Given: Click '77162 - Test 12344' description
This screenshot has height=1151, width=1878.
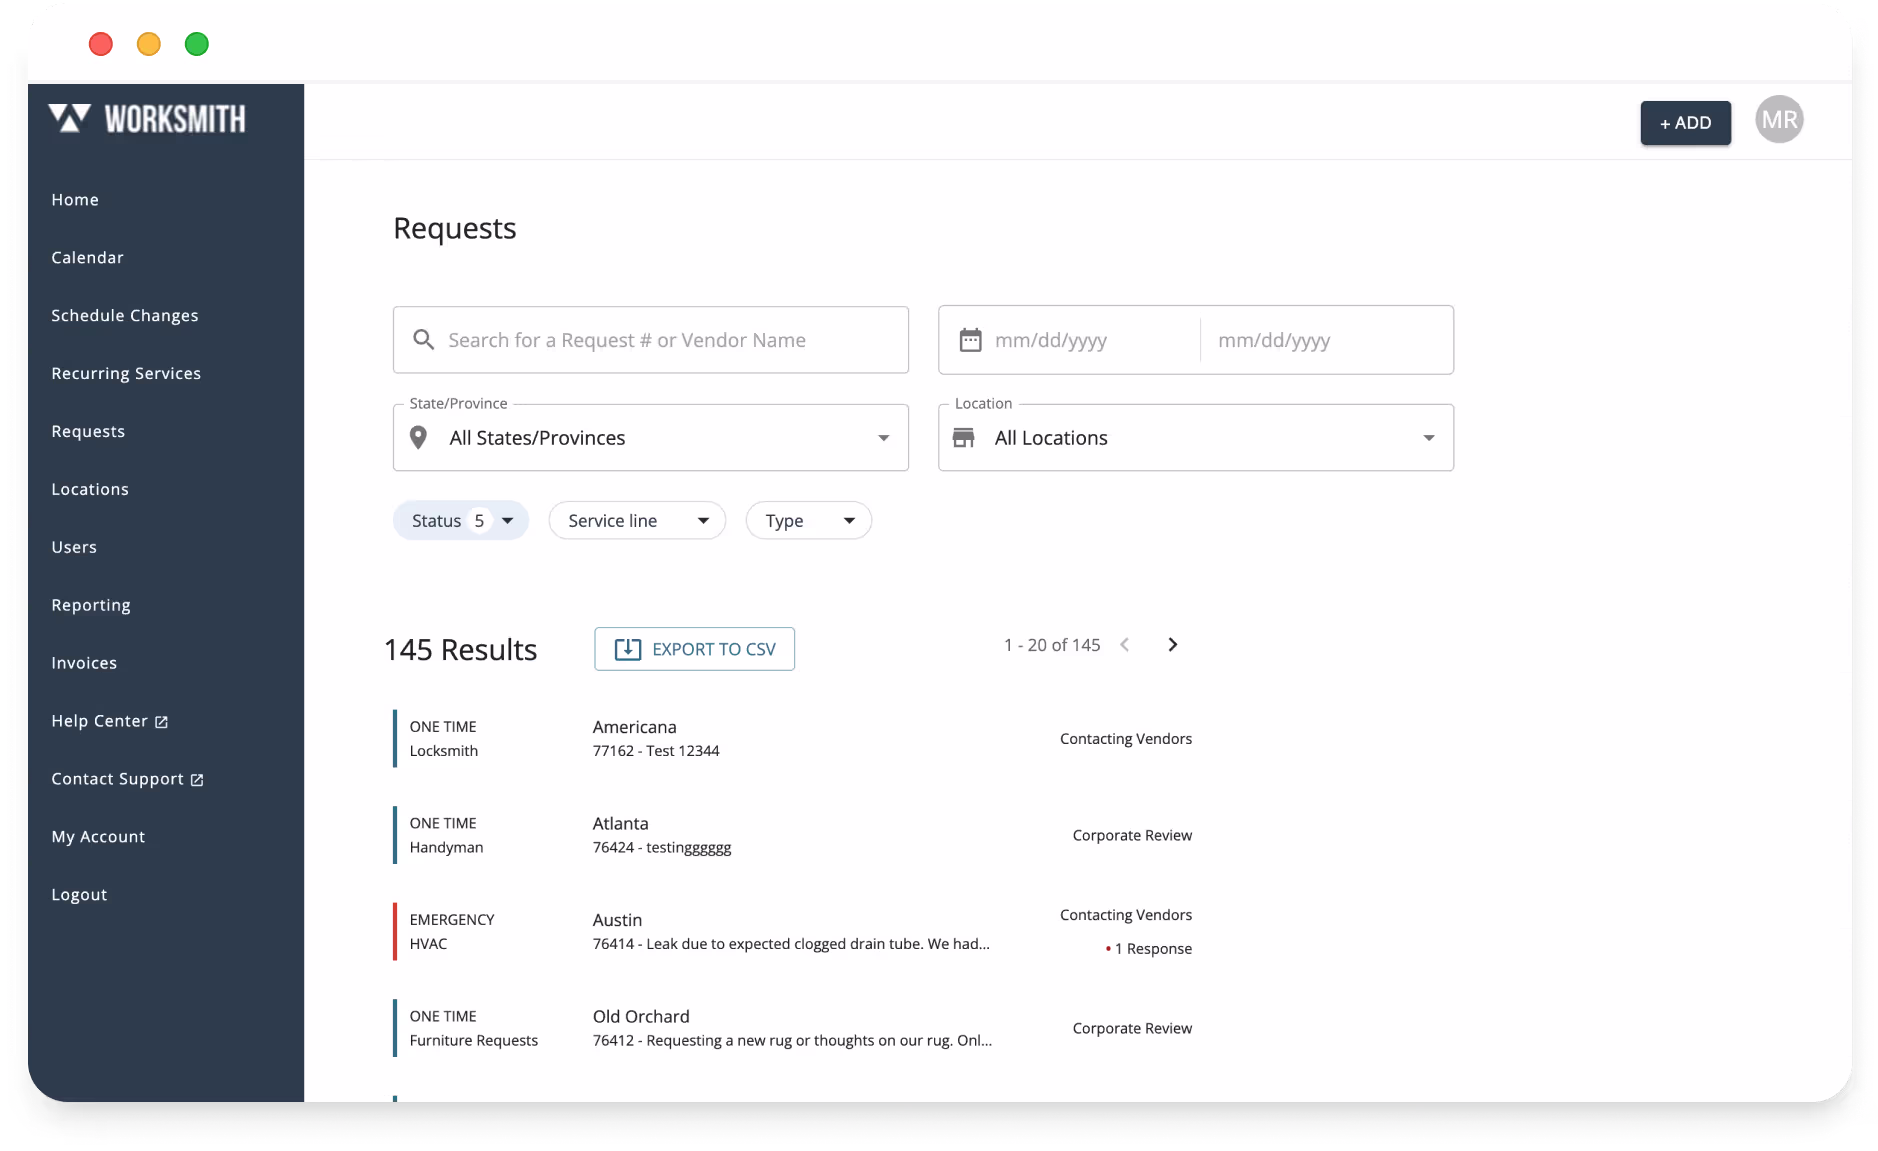Looking at the screenshot, I should click(x=656, y=751).
